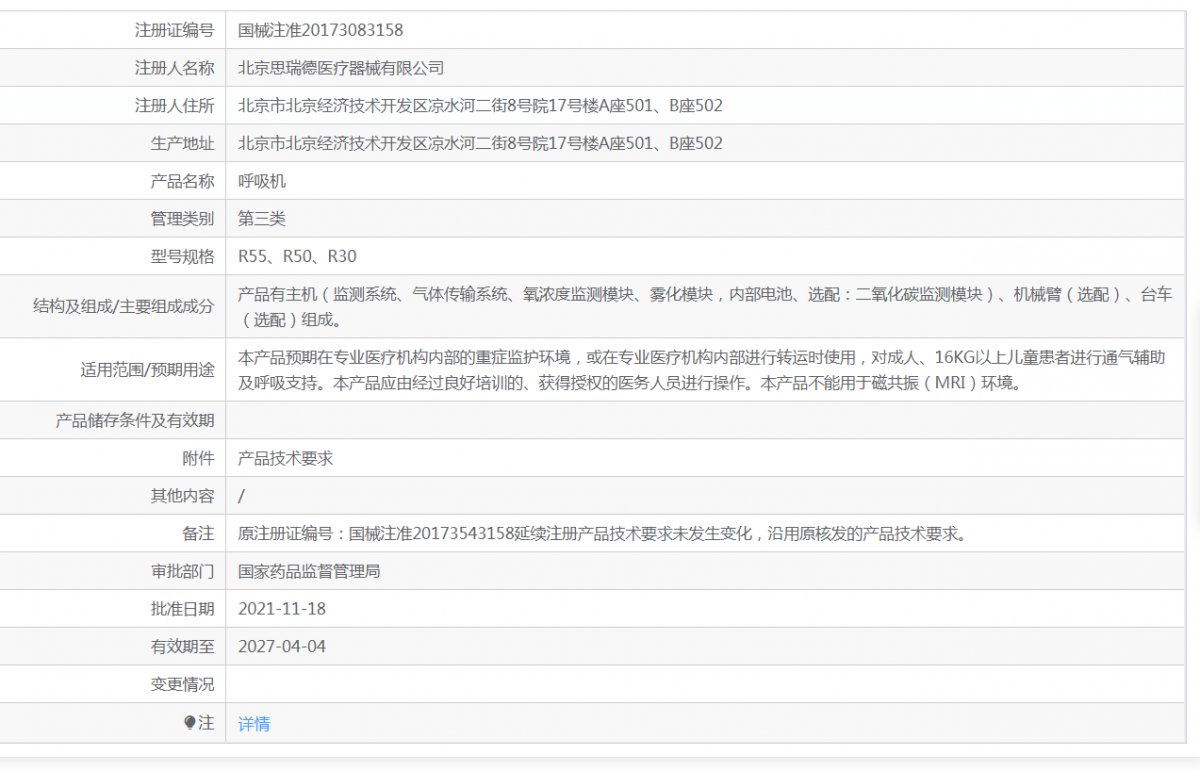Select attachment value 产品技术要求
Image resolution: width=1200 pixels, height=771 pixels.
point(285,458)
